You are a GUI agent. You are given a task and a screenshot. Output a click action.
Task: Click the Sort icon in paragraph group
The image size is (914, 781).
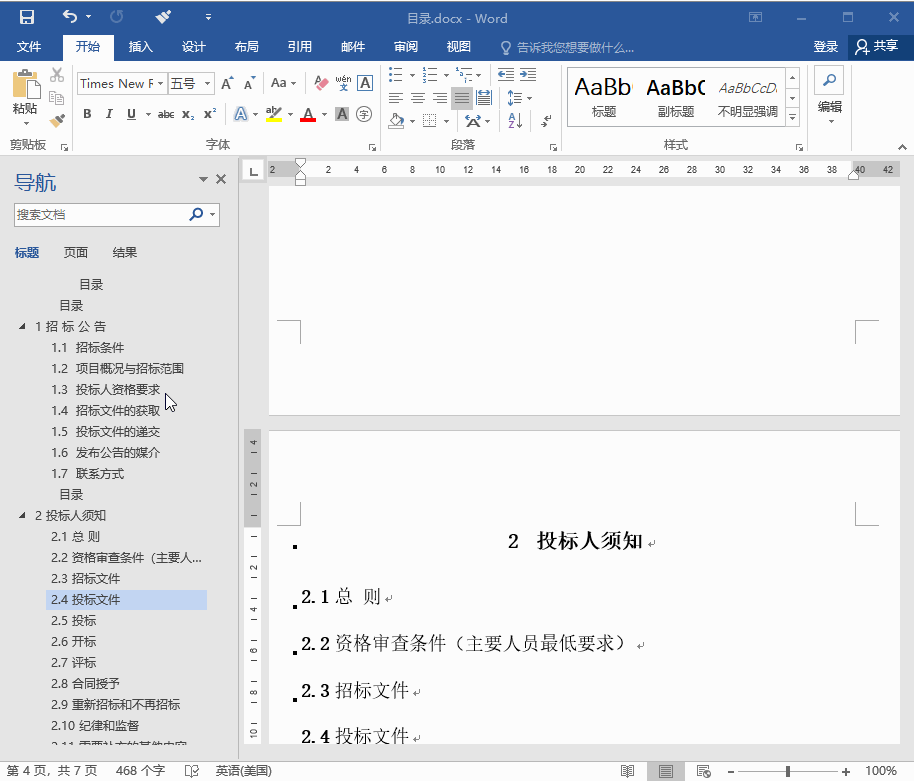[x=515, y=121]
